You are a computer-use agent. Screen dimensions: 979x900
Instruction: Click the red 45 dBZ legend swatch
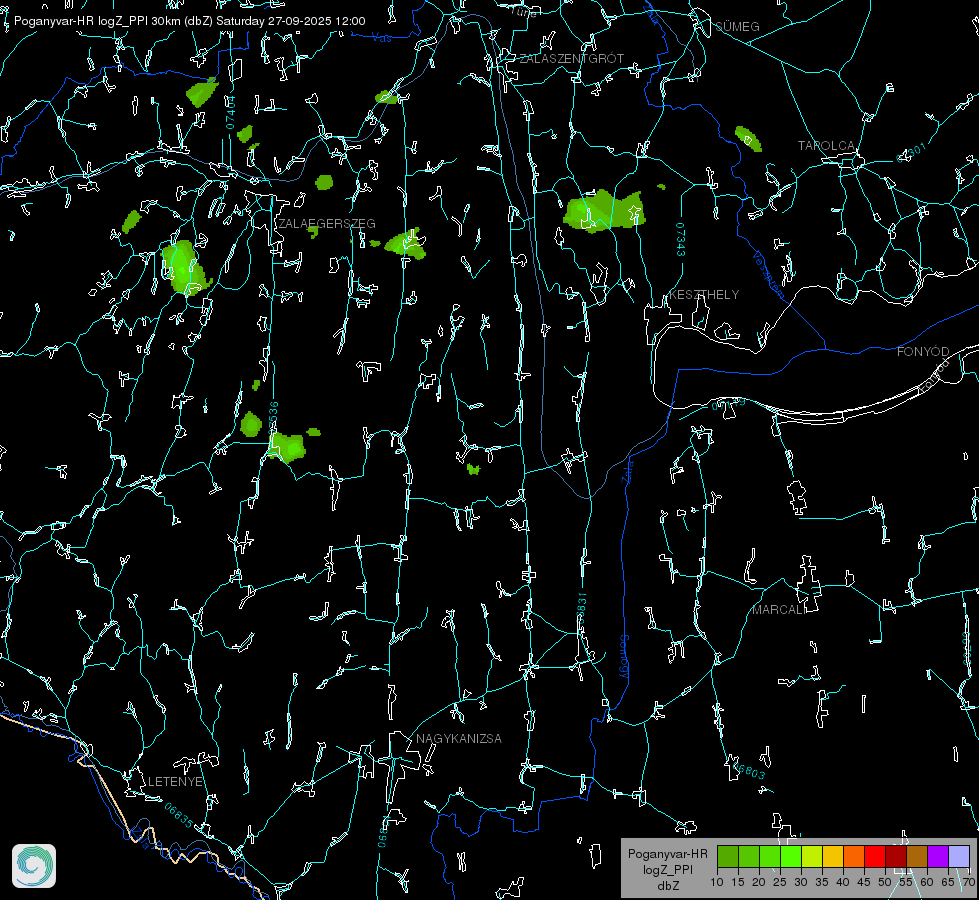874,856
